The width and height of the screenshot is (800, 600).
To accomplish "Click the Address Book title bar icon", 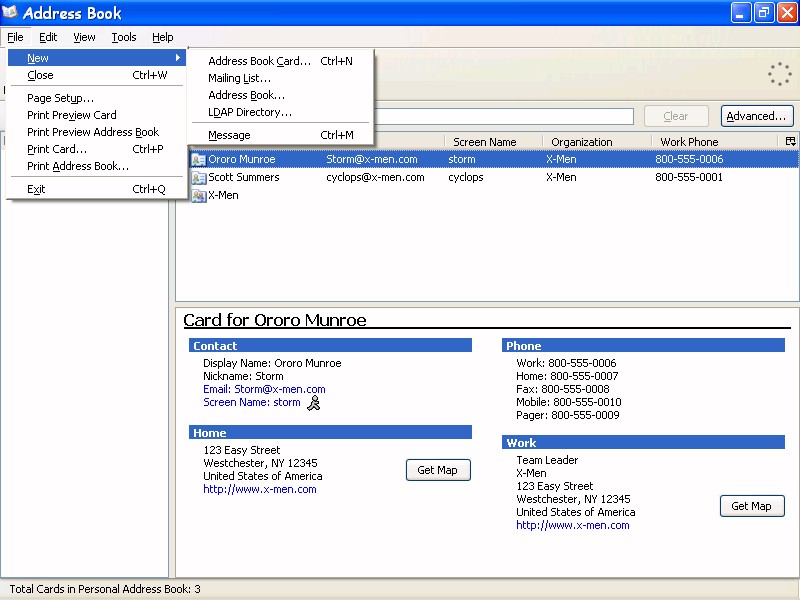I will (10, 12).
